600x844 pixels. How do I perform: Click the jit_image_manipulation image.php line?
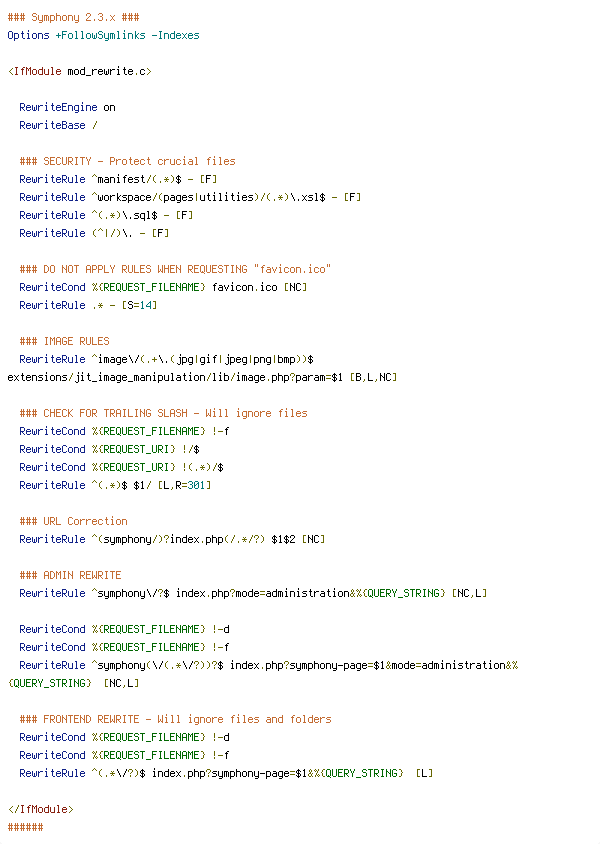coord(202,377)
